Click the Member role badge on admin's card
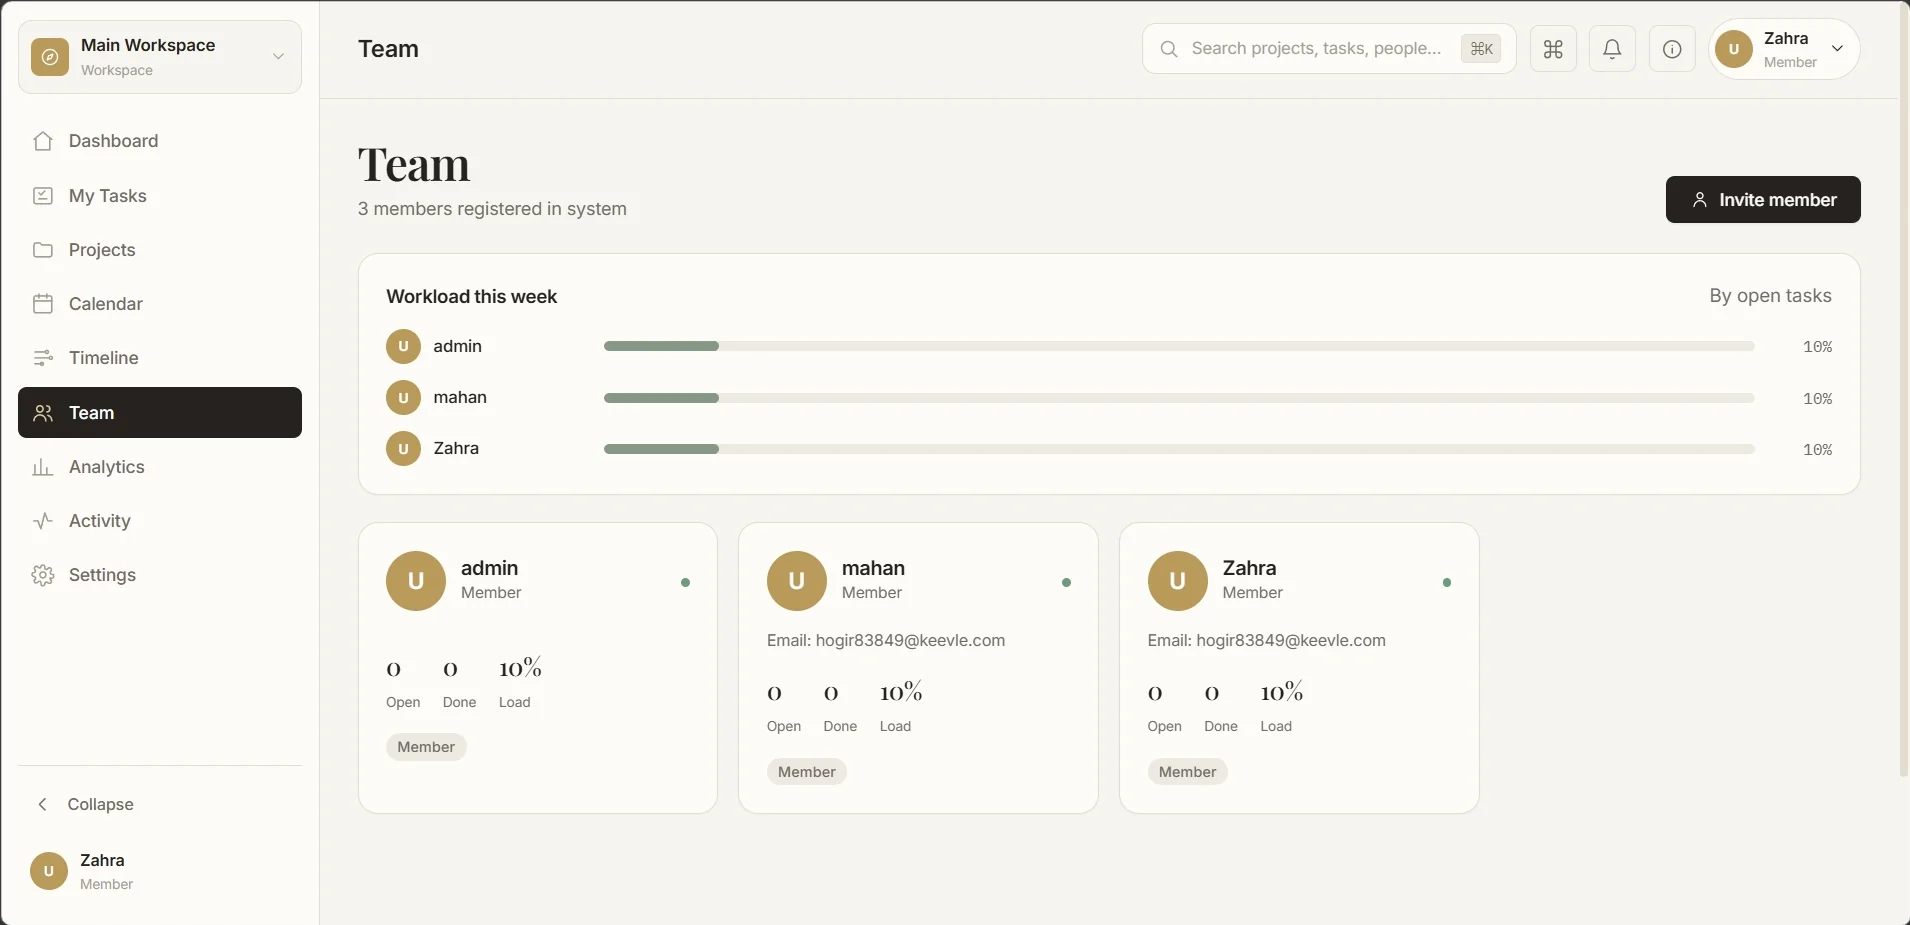 [426, 747]
